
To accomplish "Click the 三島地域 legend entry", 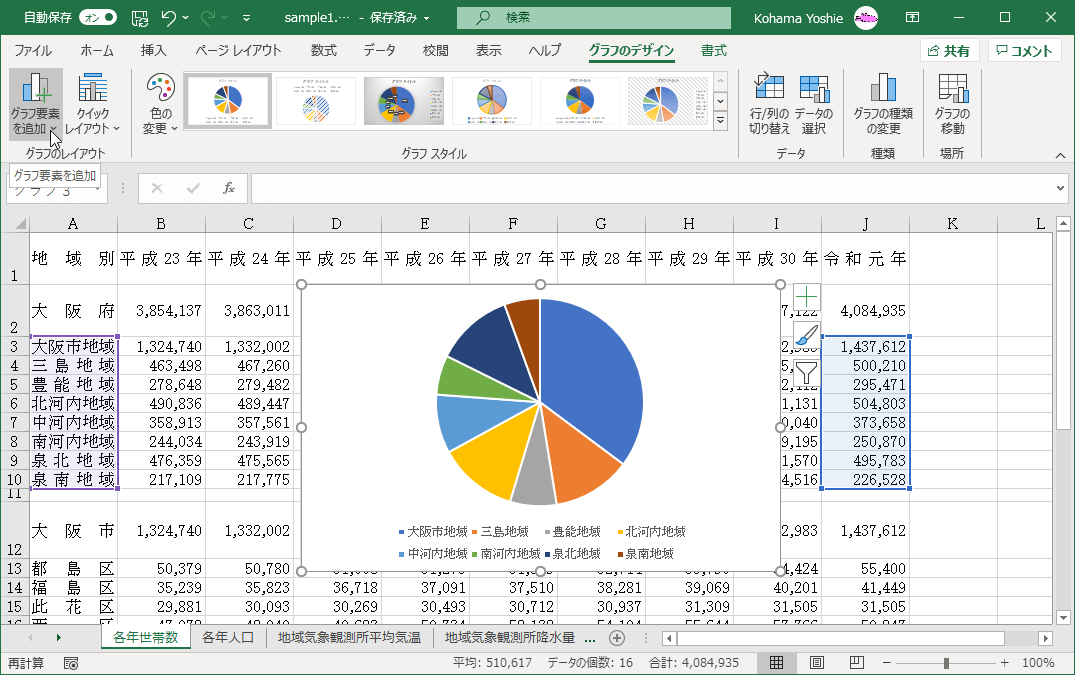I will point(500,532).
